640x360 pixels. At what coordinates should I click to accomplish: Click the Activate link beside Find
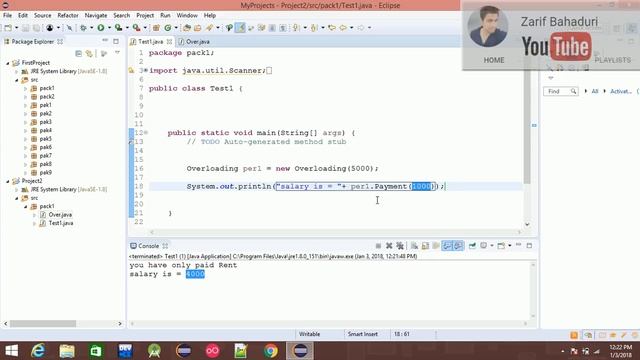(620, 91)
